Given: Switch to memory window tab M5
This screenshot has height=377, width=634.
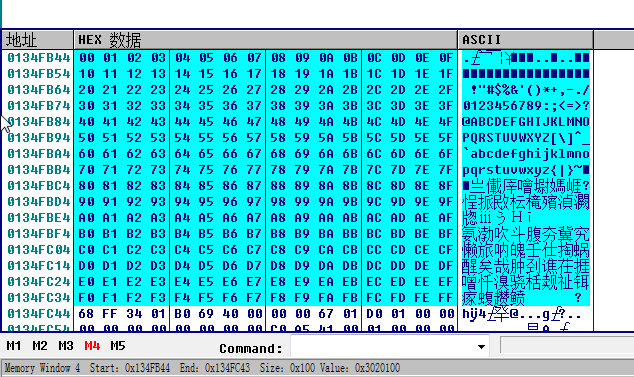Looking at the screenshot, I should coord(118,346).
